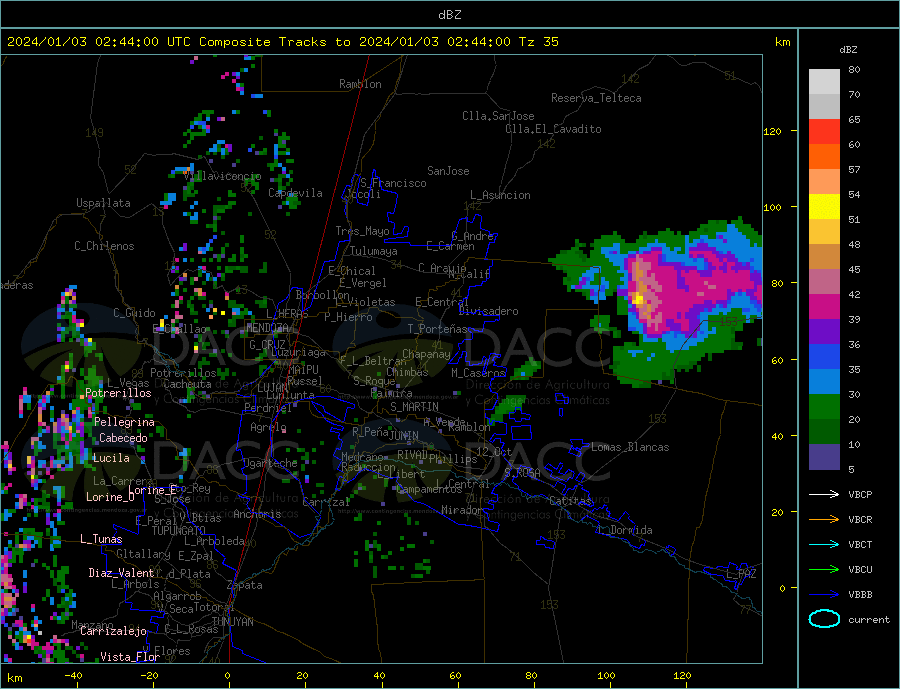
Task: Click the 'Pellegrina' map label
Action: pos(124,422)
